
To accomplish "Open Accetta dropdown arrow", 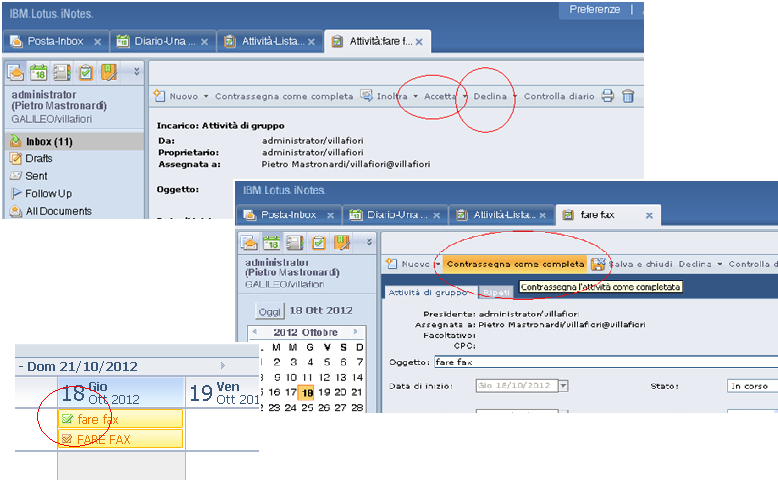I will coord(465,96).
